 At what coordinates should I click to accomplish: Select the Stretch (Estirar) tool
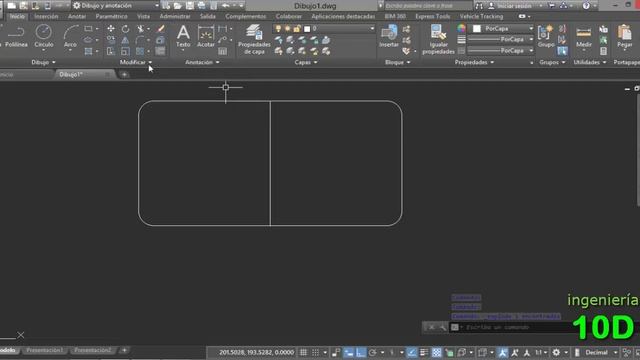111,51
